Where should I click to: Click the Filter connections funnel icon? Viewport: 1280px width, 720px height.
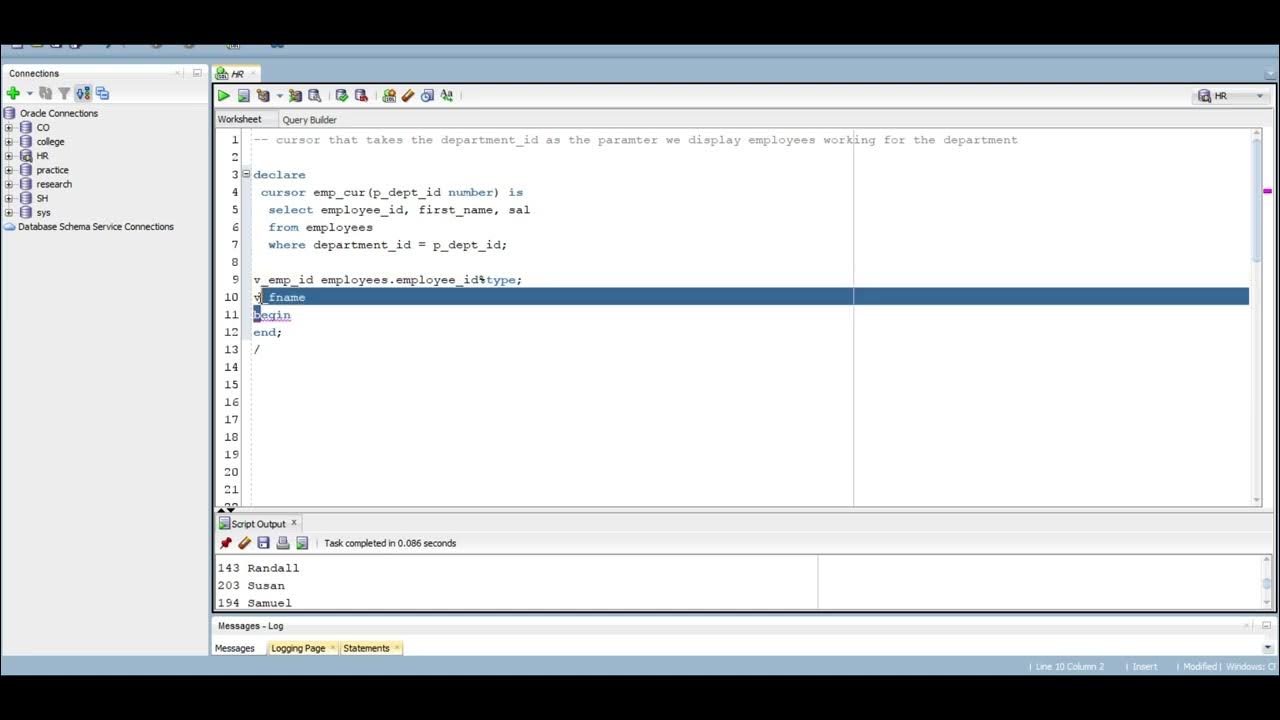tap(64, 93)
